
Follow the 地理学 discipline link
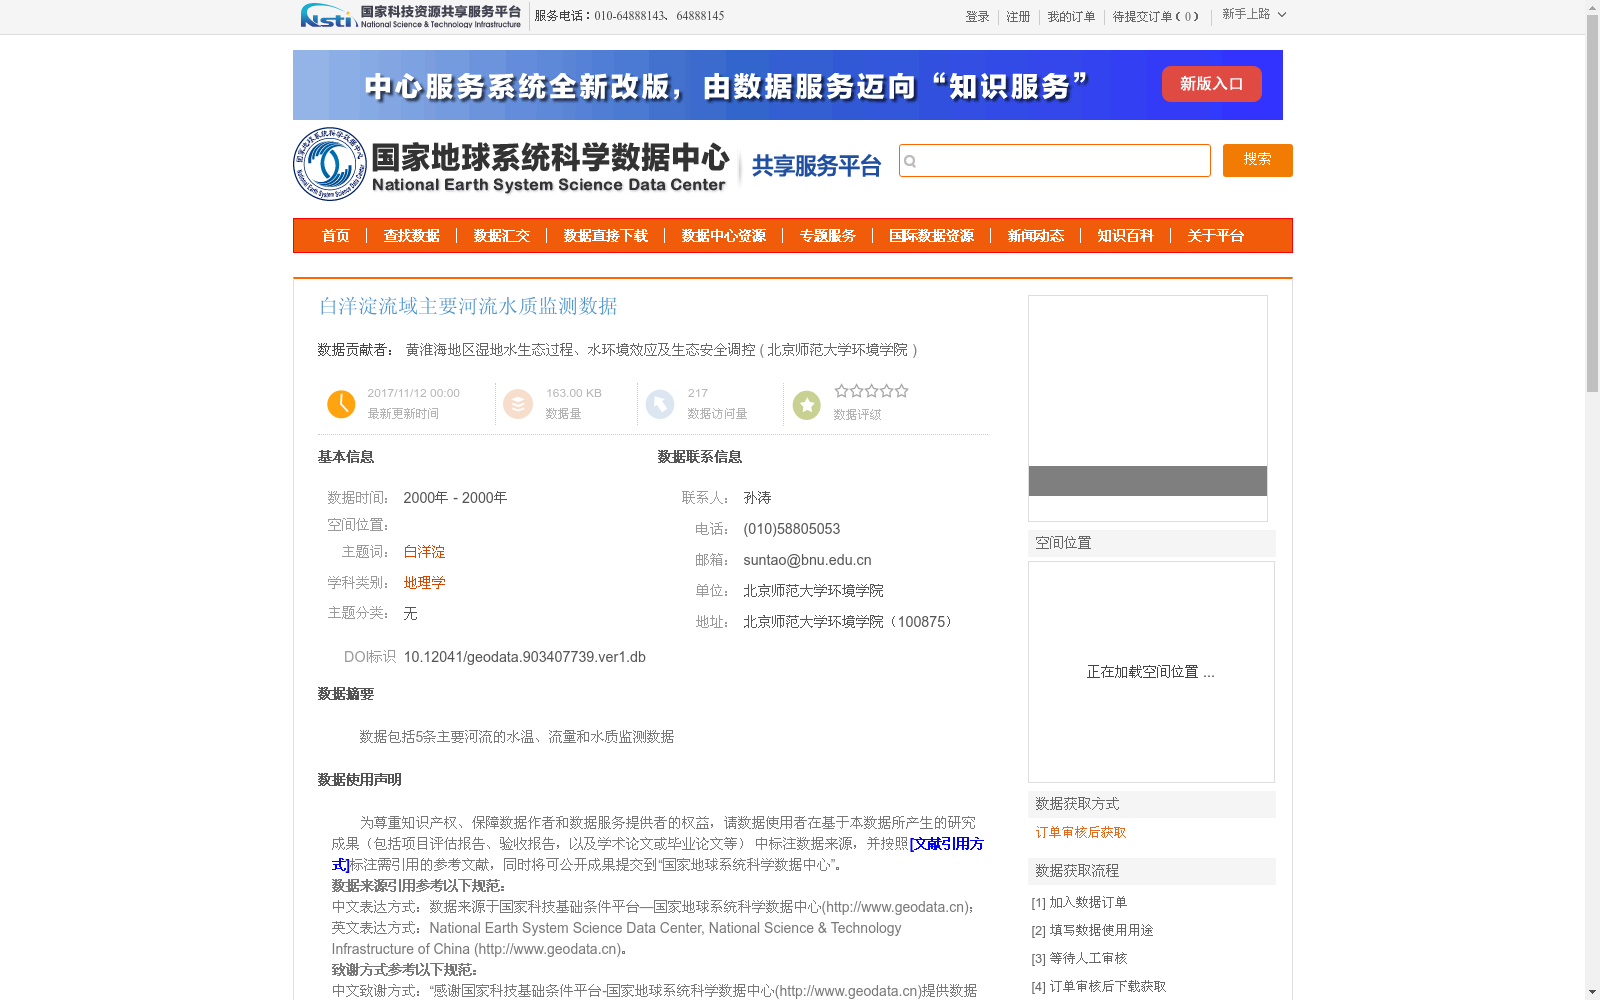point(423,582)
